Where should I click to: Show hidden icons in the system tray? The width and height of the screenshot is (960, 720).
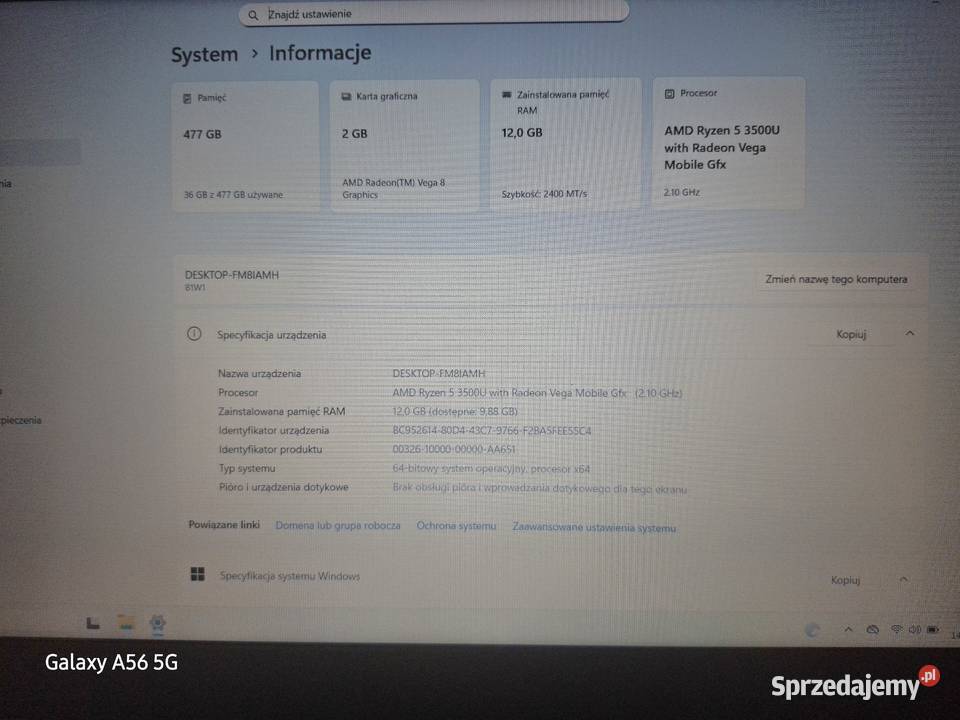click(x=849, y=630)
